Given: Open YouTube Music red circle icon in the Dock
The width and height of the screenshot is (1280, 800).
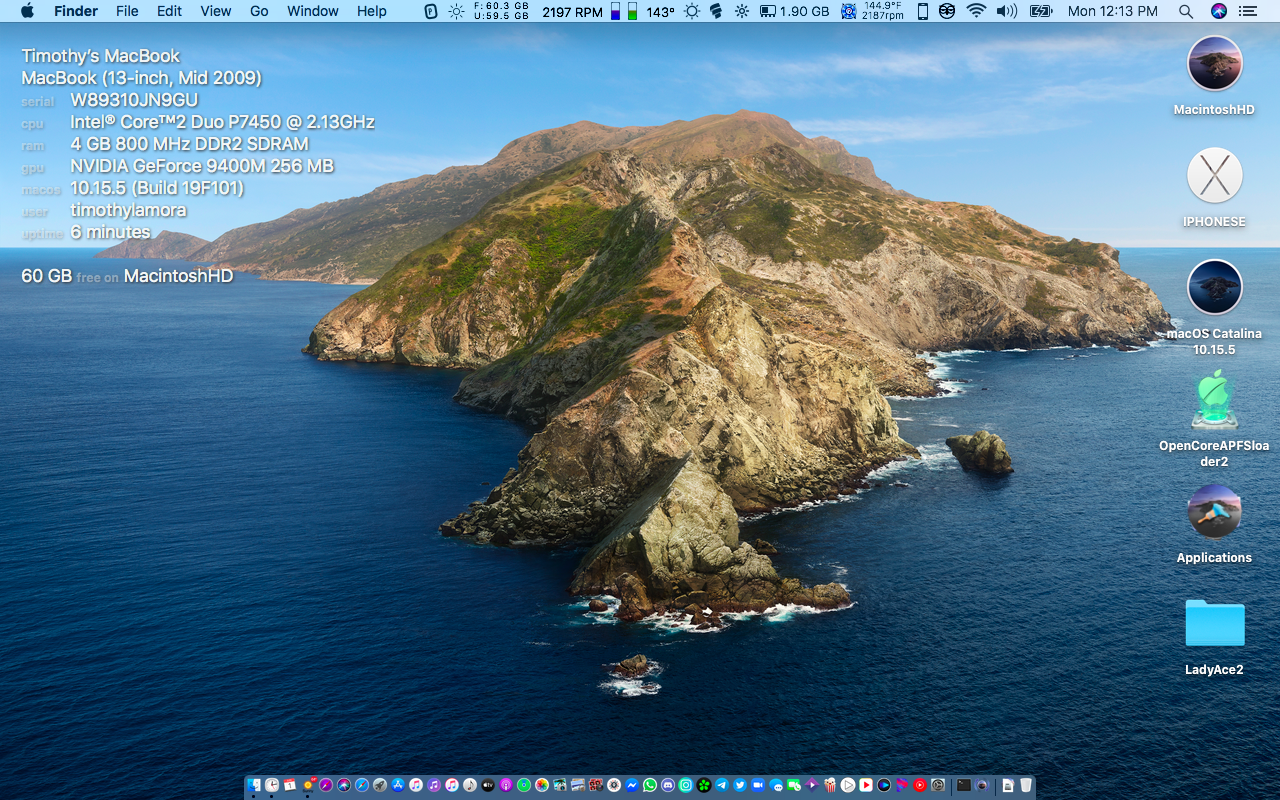Looking at the screenshot, I should tap(920, 785).
